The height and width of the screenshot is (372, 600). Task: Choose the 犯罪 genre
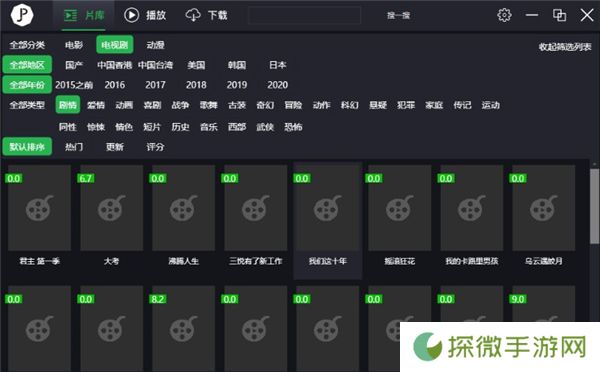click(406, 104)
